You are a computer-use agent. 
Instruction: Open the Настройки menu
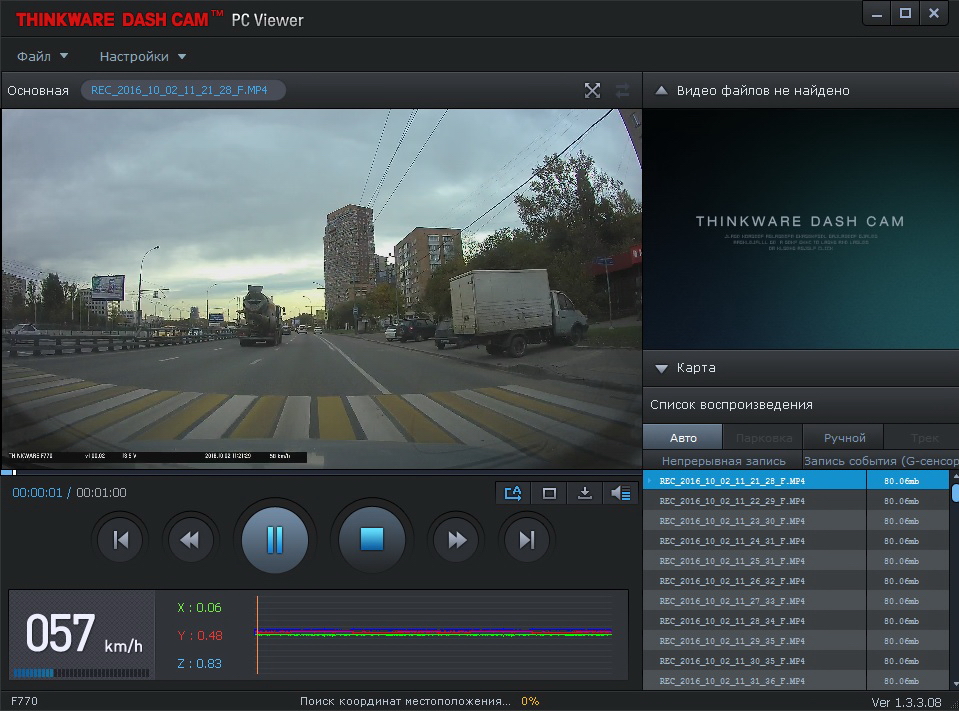coord(143,56)
